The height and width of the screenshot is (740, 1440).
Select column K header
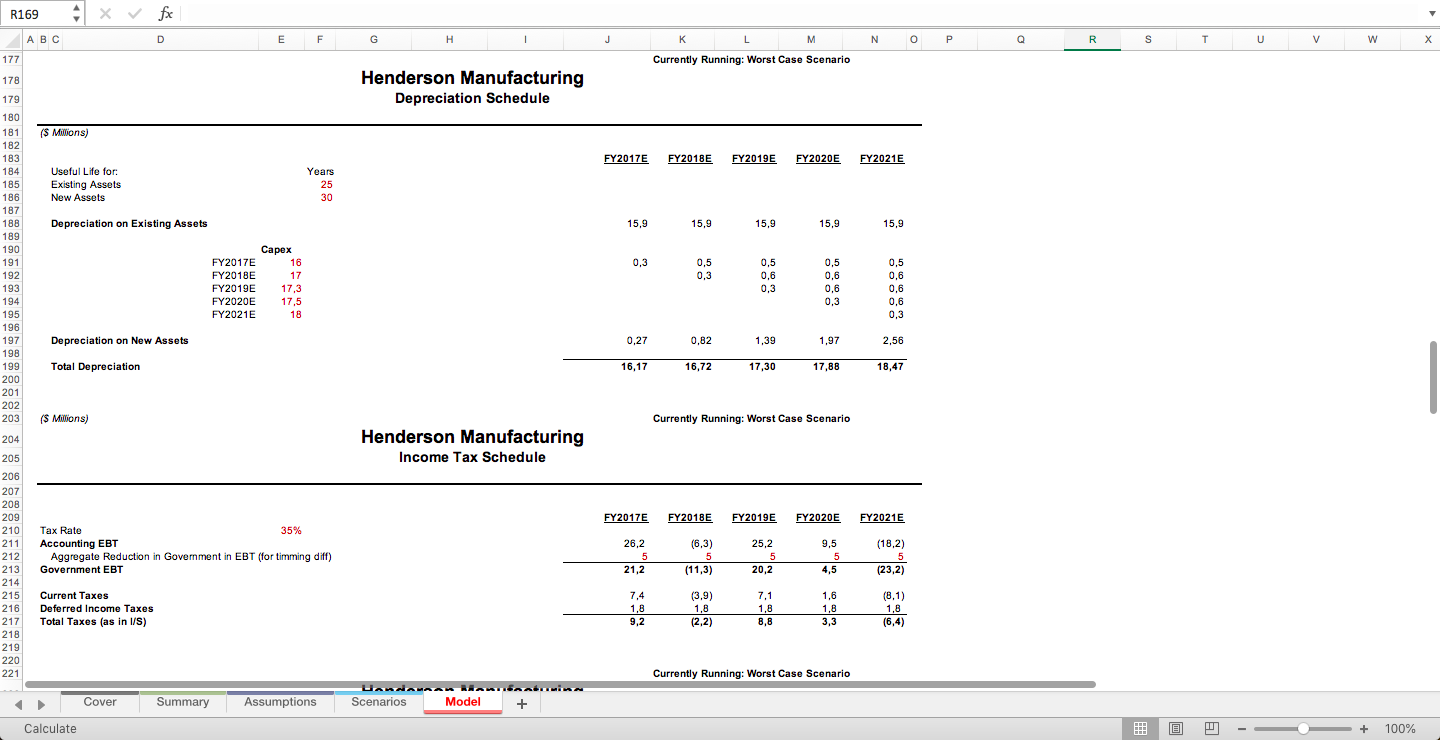pos(682,40)
